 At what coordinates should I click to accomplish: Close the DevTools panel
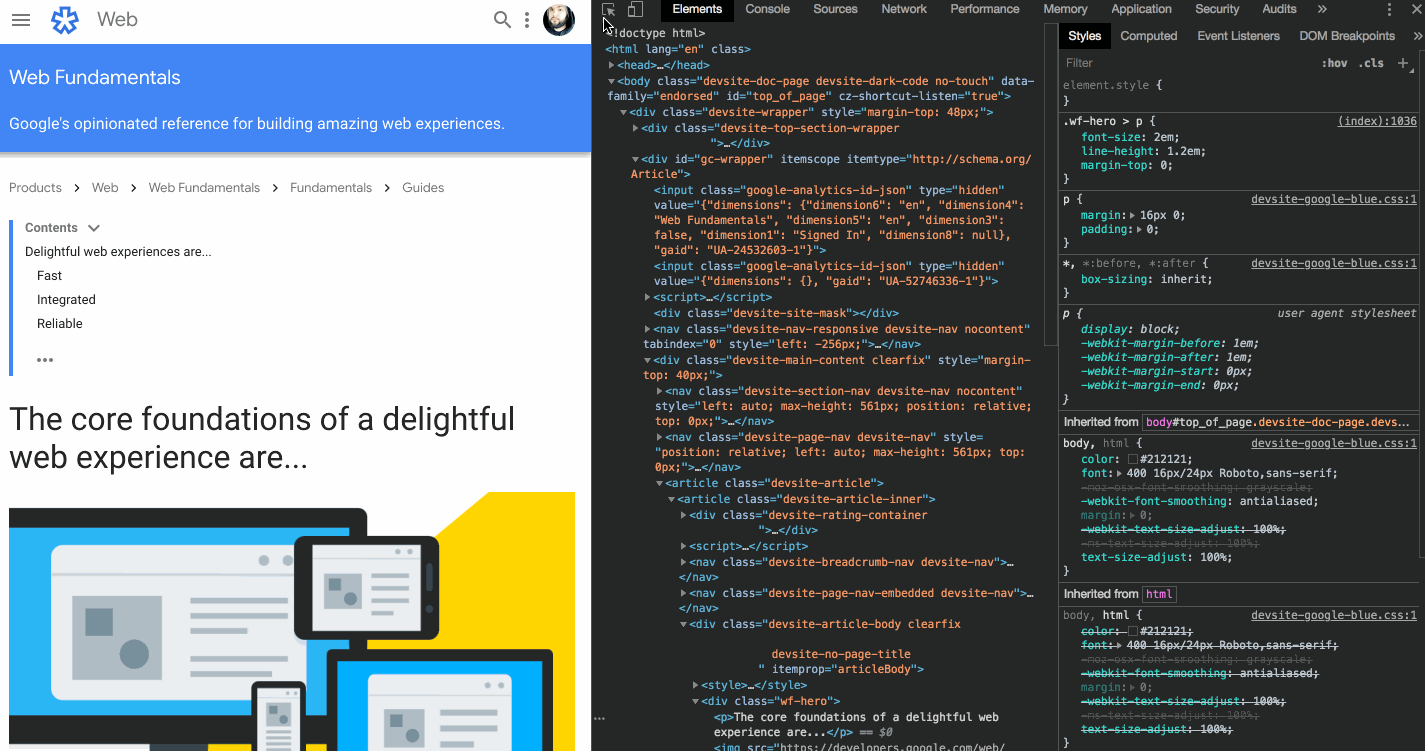click(x=1415, y=10)
